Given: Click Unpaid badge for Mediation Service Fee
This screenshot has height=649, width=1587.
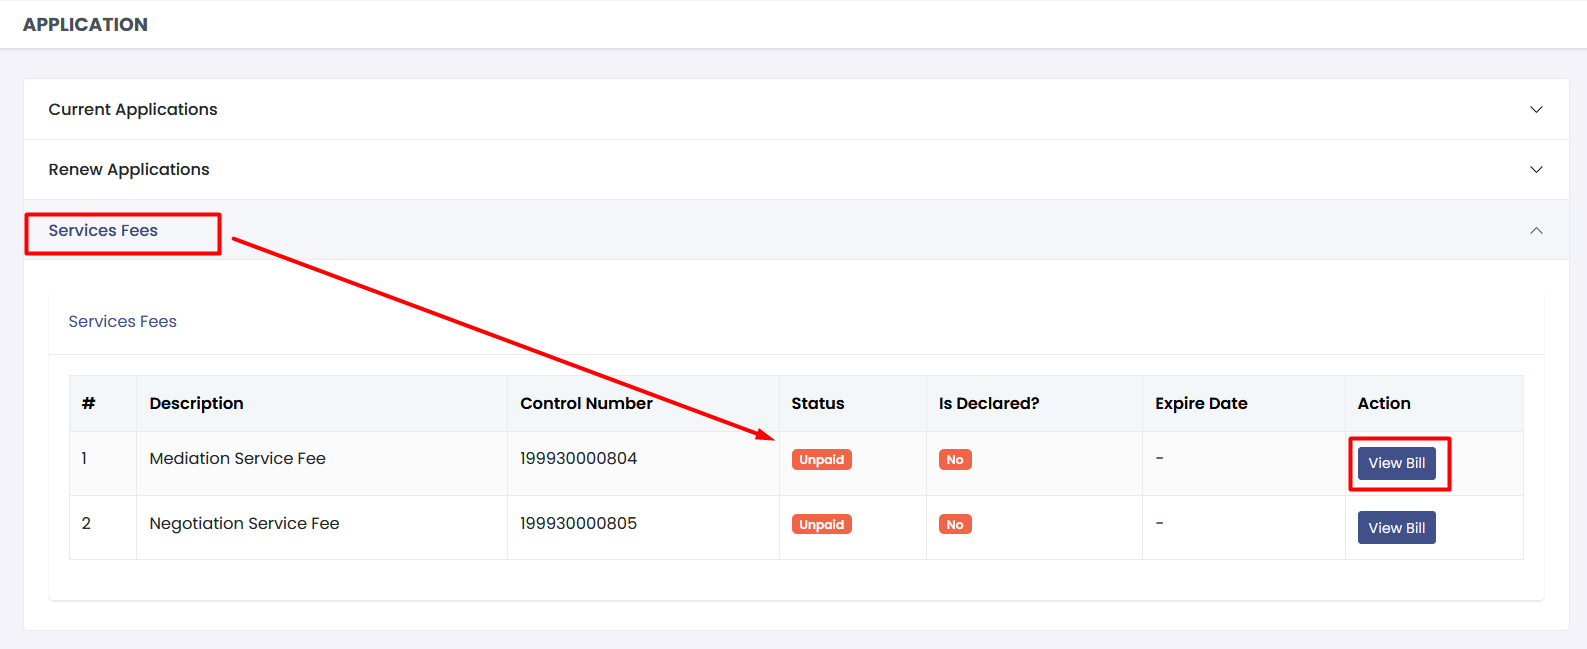Looking at the screenshot, I should [x=821, y=460].
